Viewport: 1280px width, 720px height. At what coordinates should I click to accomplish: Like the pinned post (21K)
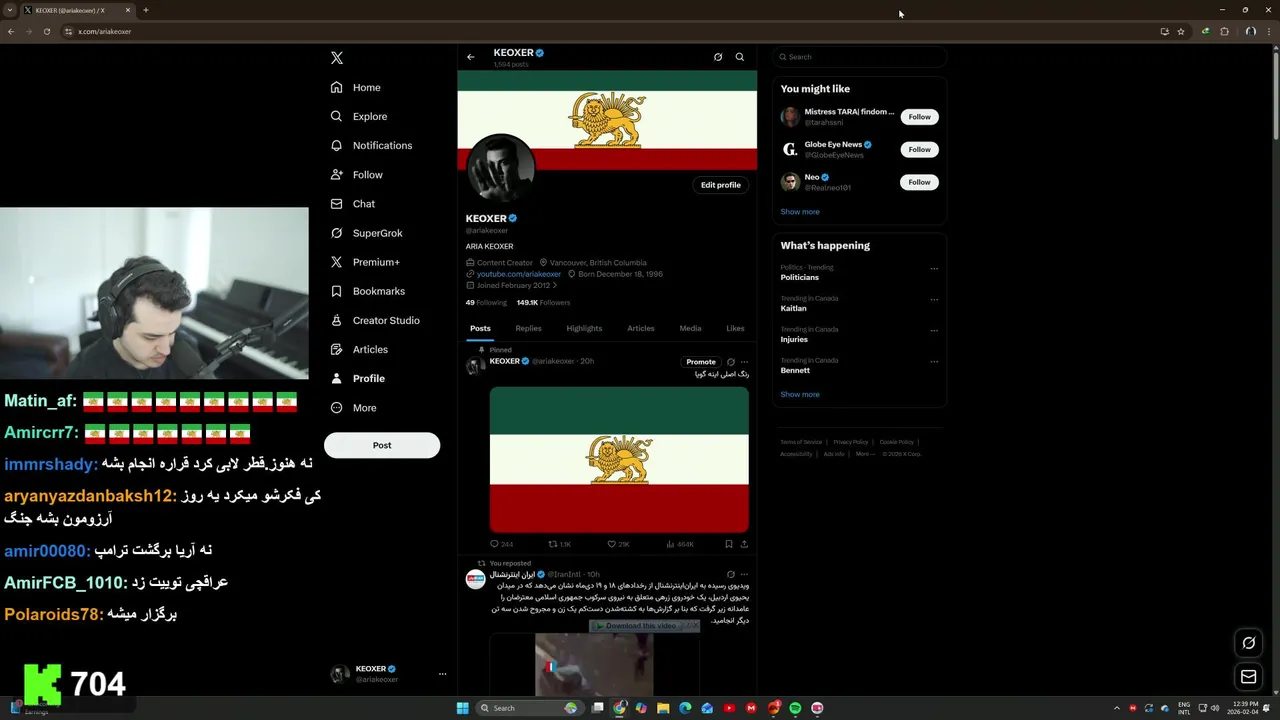click(619, 544)
